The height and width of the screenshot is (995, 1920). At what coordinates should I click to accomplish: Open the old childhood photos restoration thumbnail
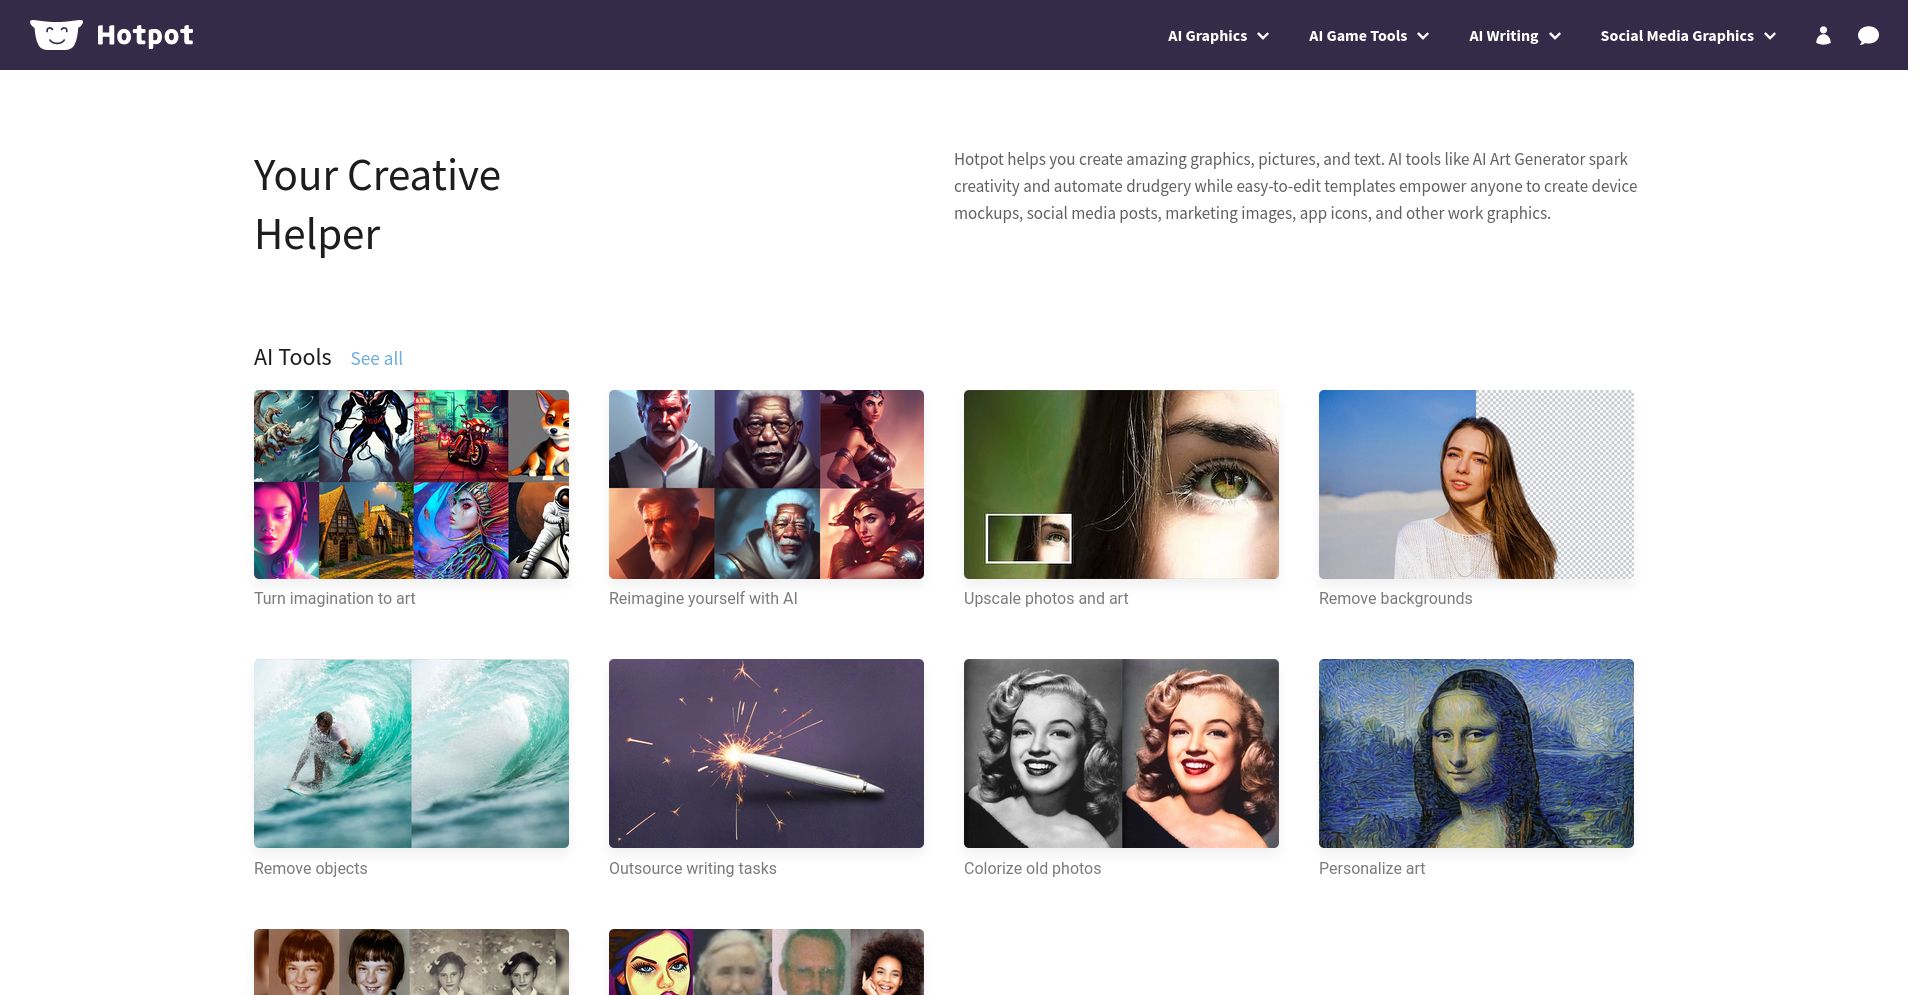pos(411,962)
